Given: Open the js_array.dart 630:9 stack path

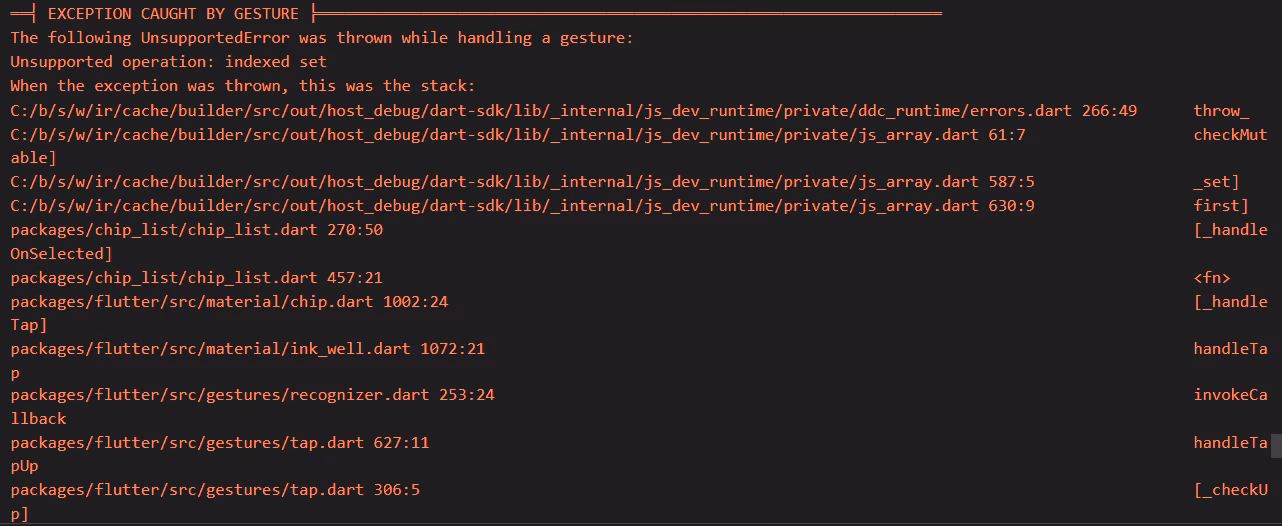Looking at the screenshot, I should (x=522, y=206).
